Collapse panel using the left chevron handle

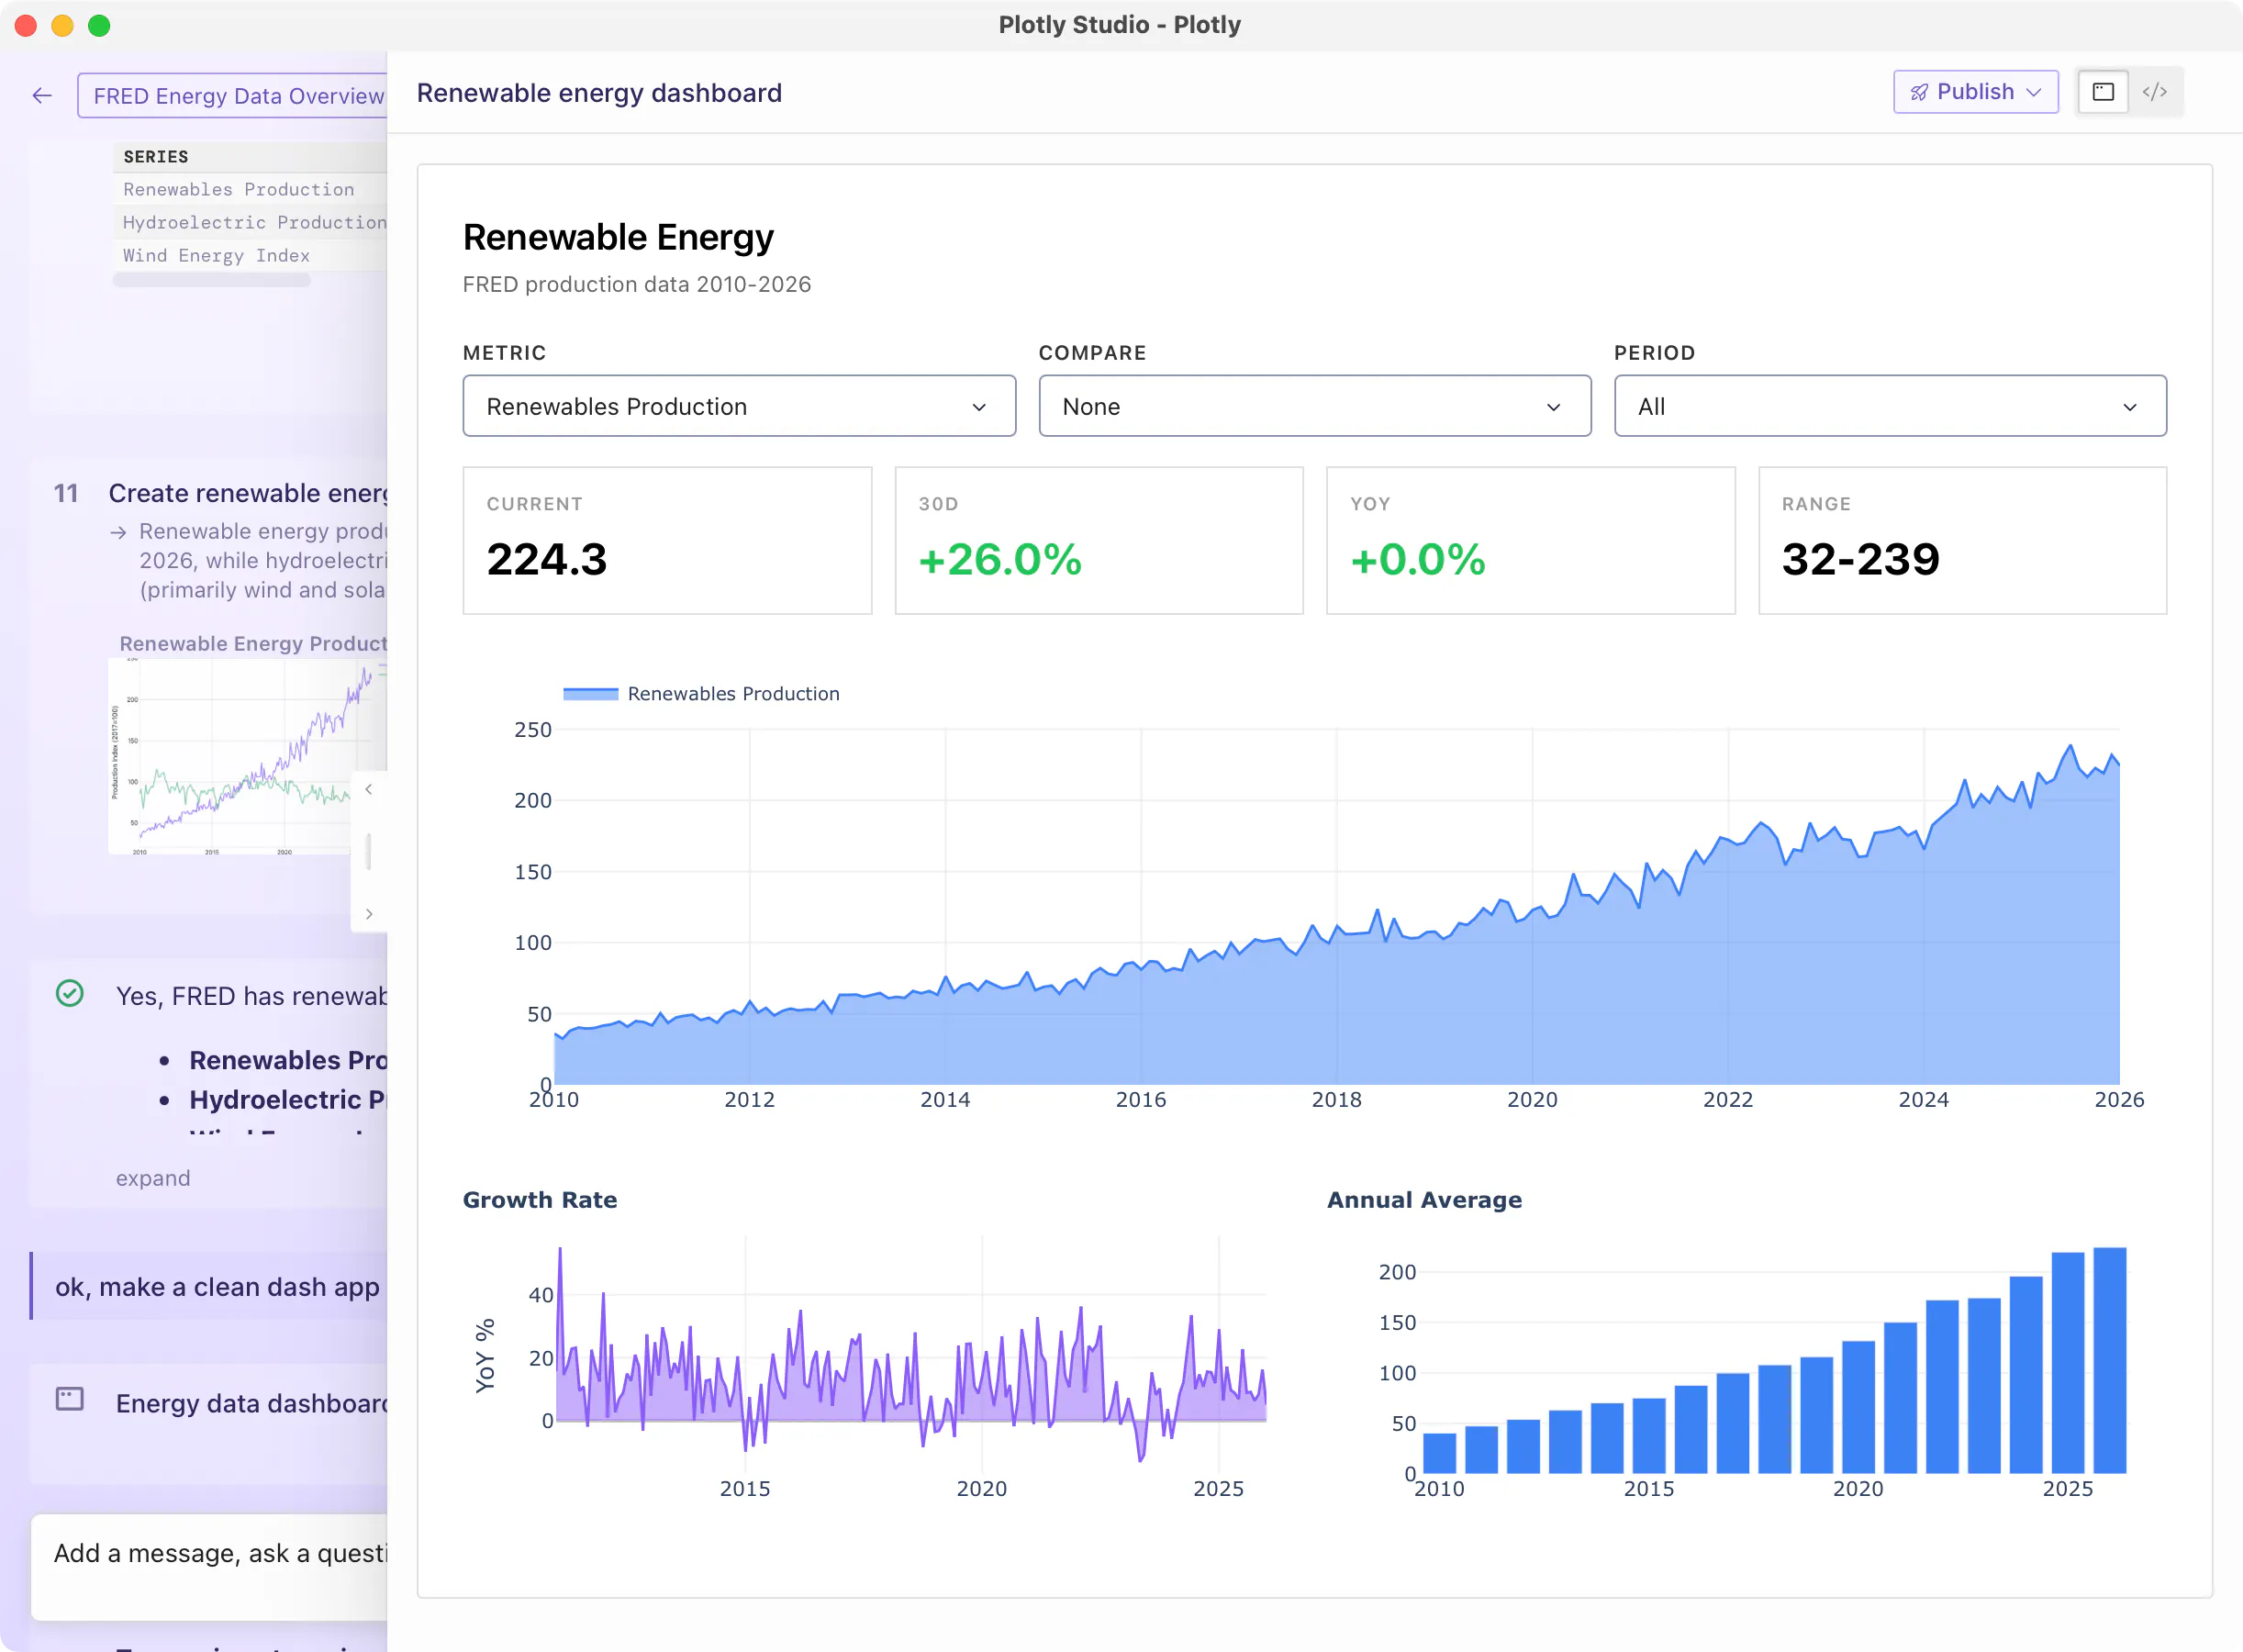[369, 790]
